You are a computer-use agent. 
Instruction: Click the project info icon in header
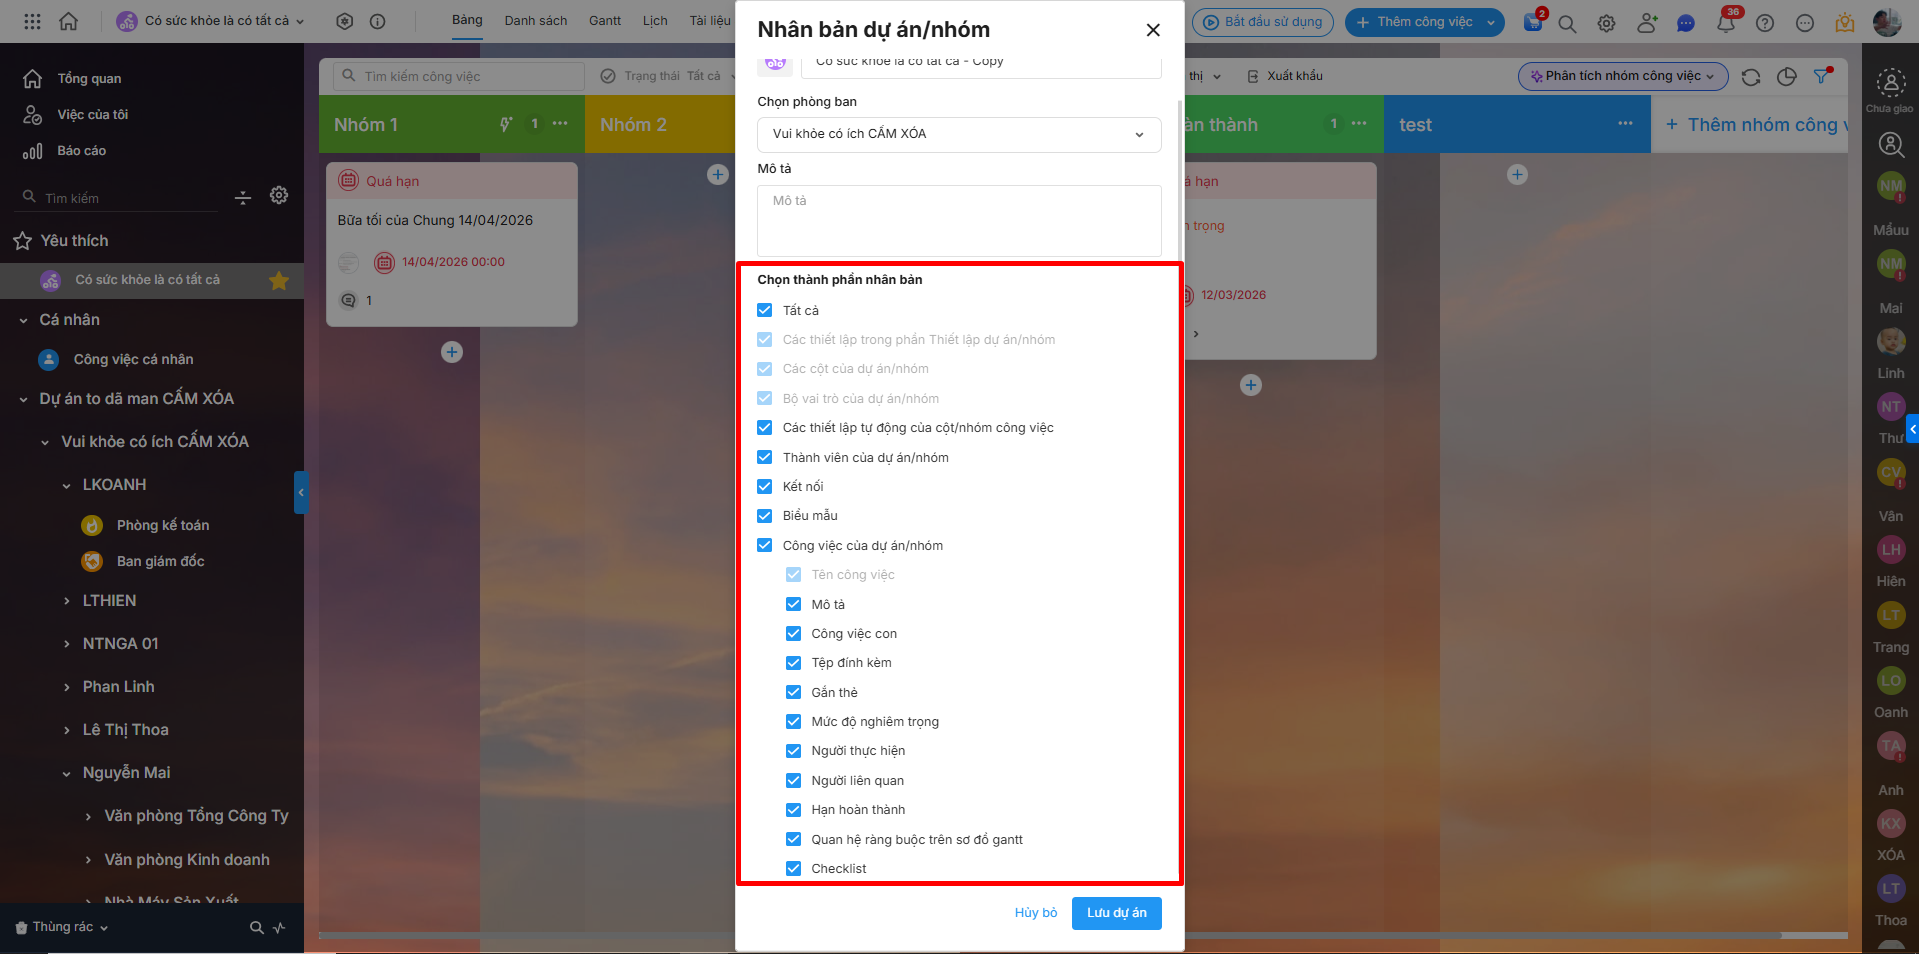point(378,21)
